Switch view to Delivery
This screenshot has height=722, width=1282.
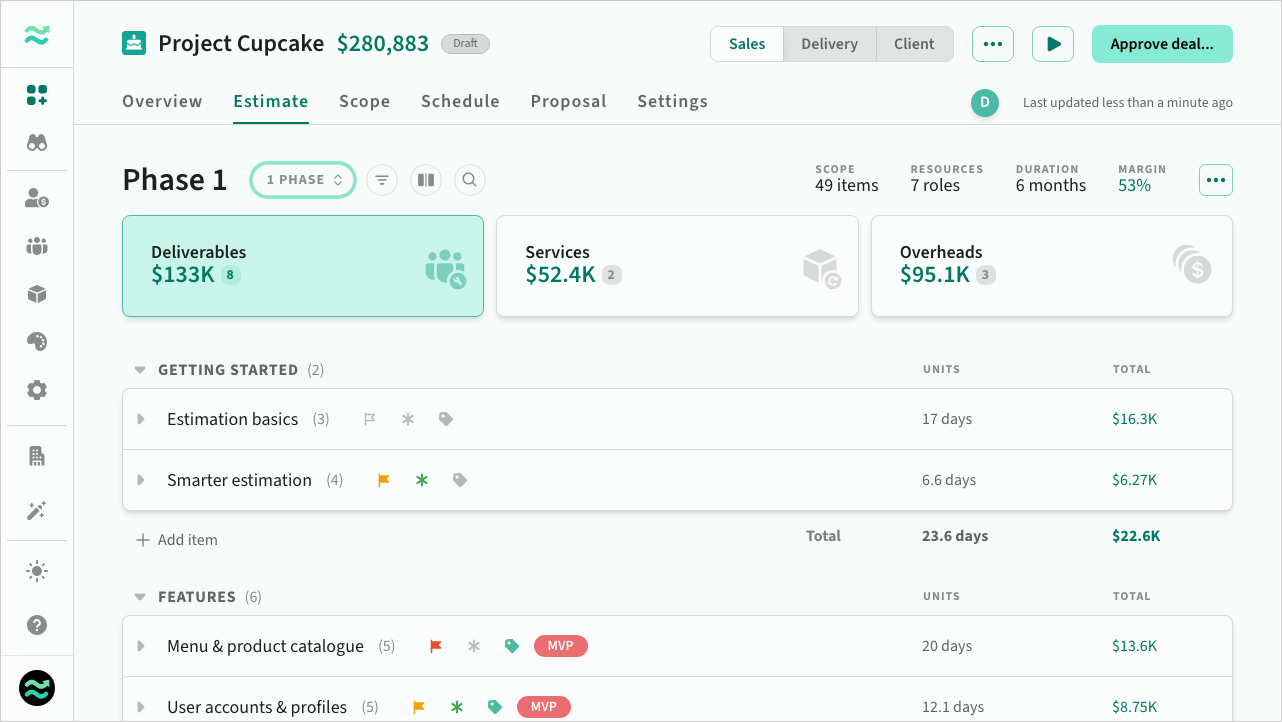[829, 44]
